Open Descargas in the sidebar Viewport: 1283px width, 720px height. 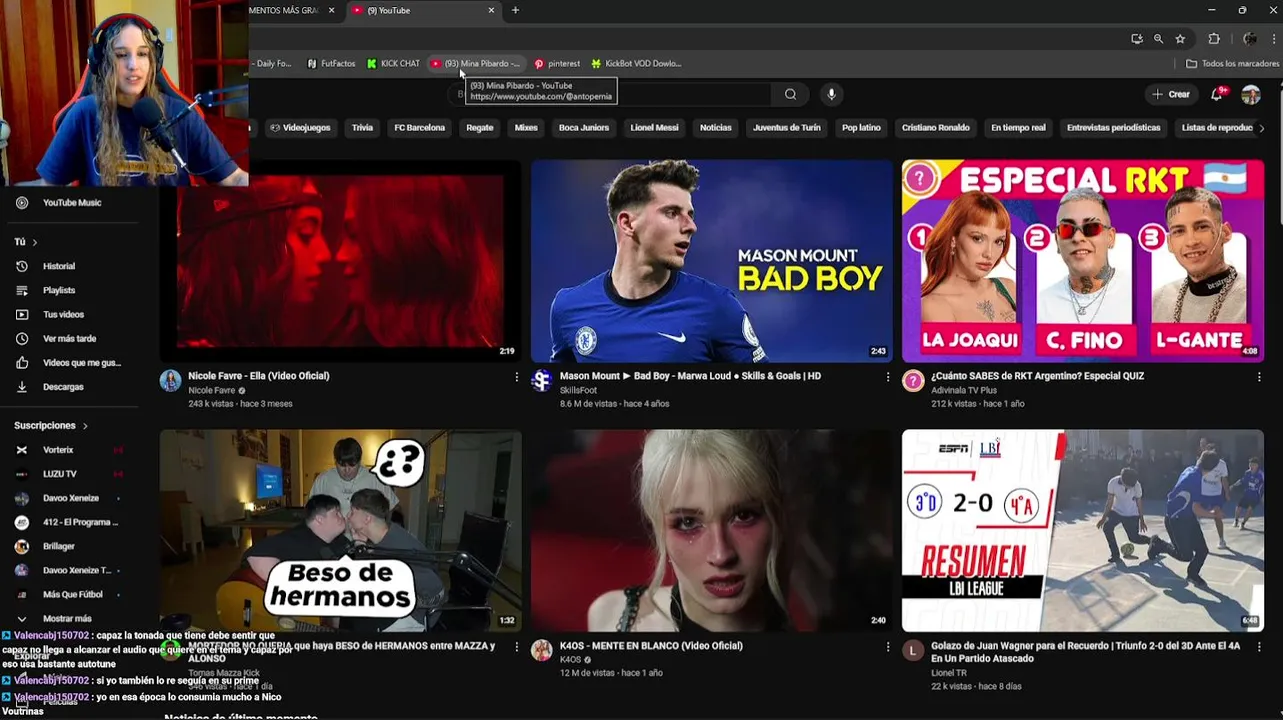coord(62,386)
